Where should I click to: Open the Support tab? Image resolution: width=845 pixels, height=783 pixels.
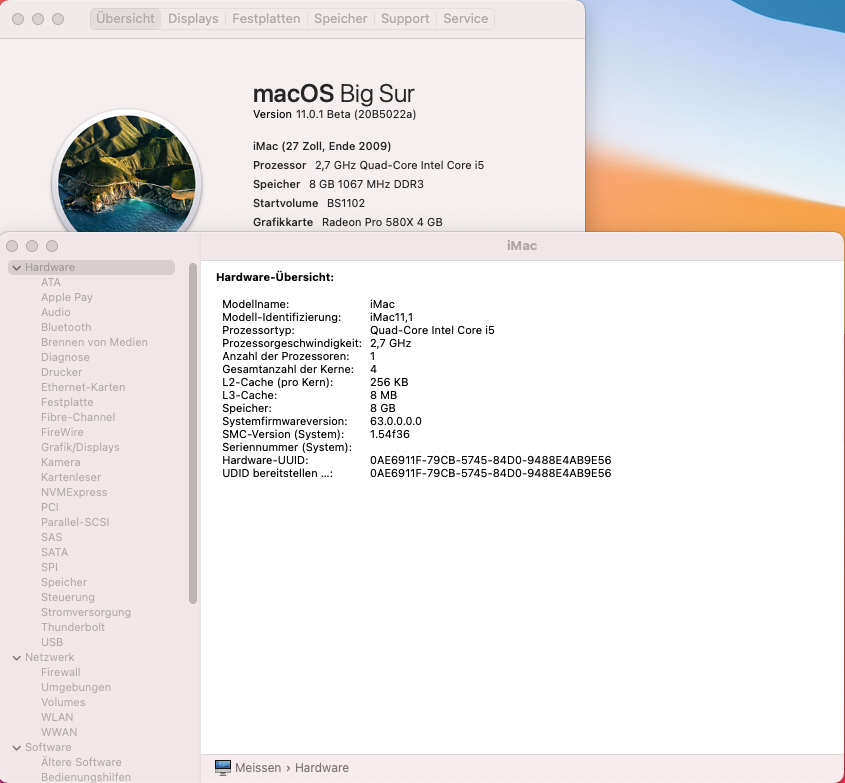click(405, 19)
